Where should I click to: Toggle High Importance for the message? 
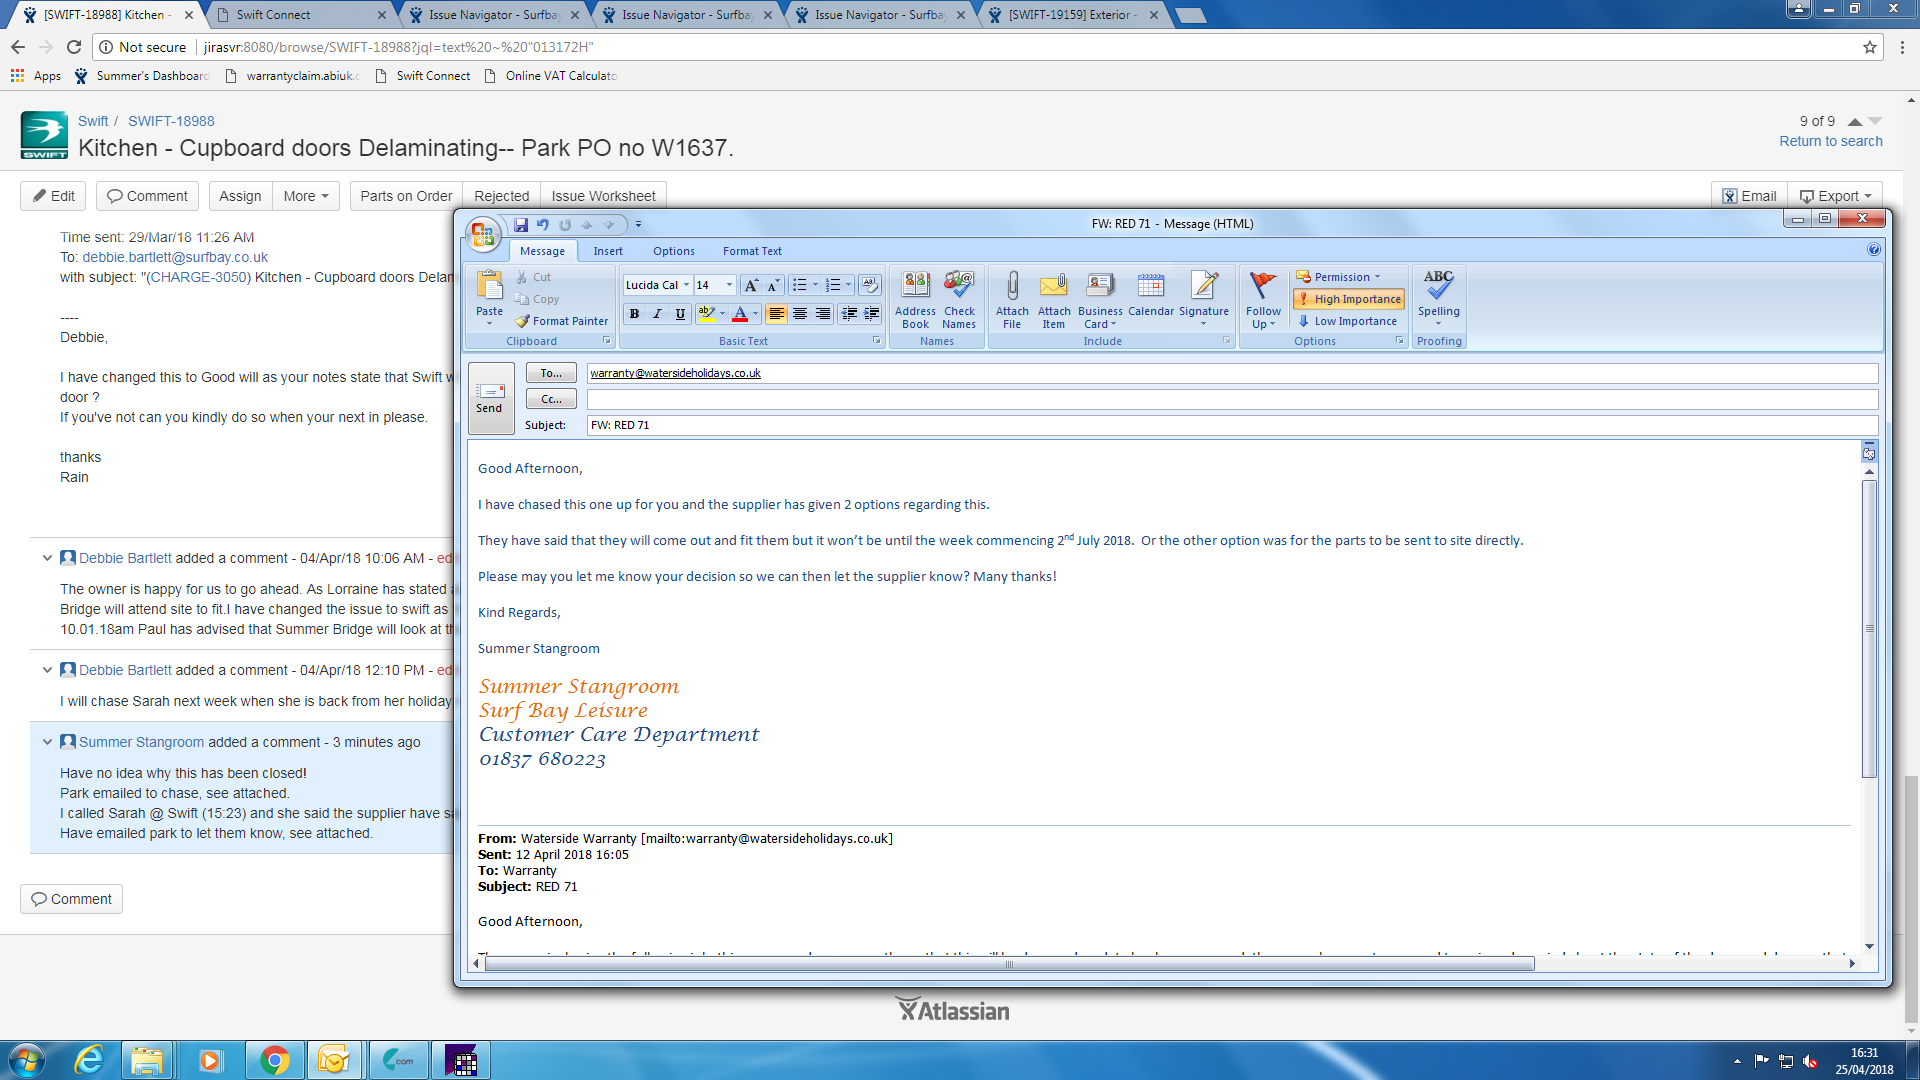click(x=1348, y=299)
